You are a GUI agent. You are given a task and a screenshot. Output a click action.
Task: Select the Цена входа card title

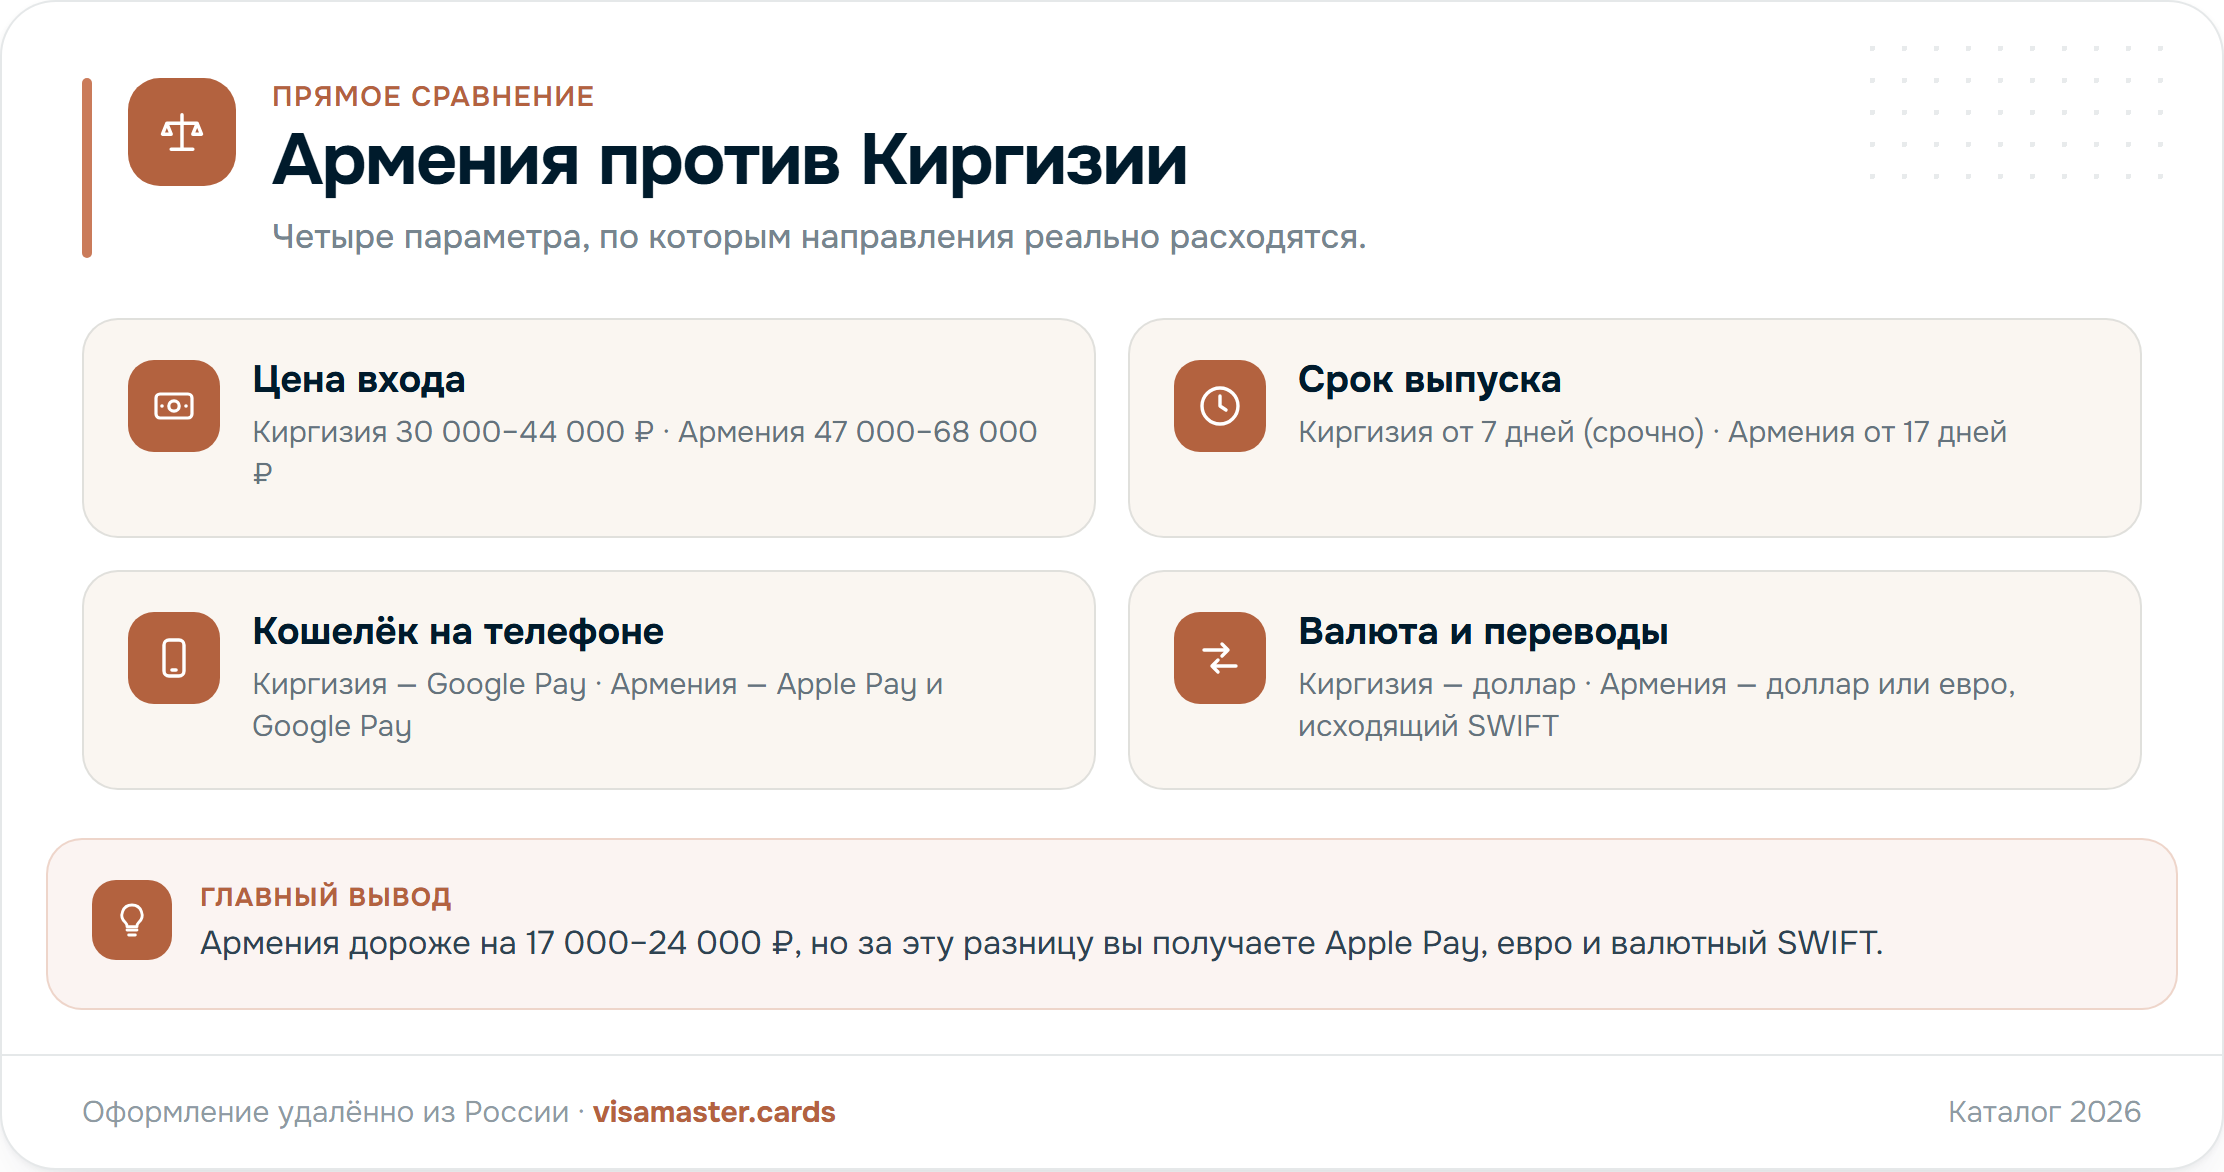click(x=359, y=380)
